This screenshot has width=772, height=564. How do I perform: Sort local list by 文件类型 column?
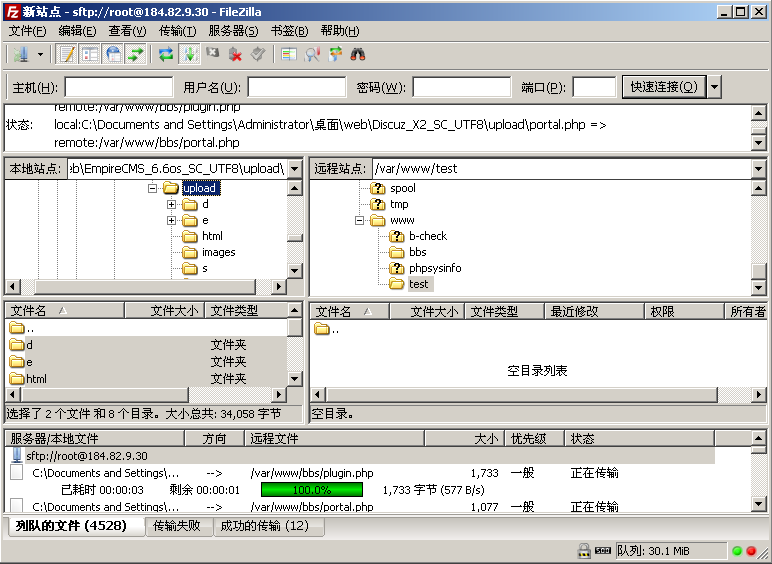(246, 311)
